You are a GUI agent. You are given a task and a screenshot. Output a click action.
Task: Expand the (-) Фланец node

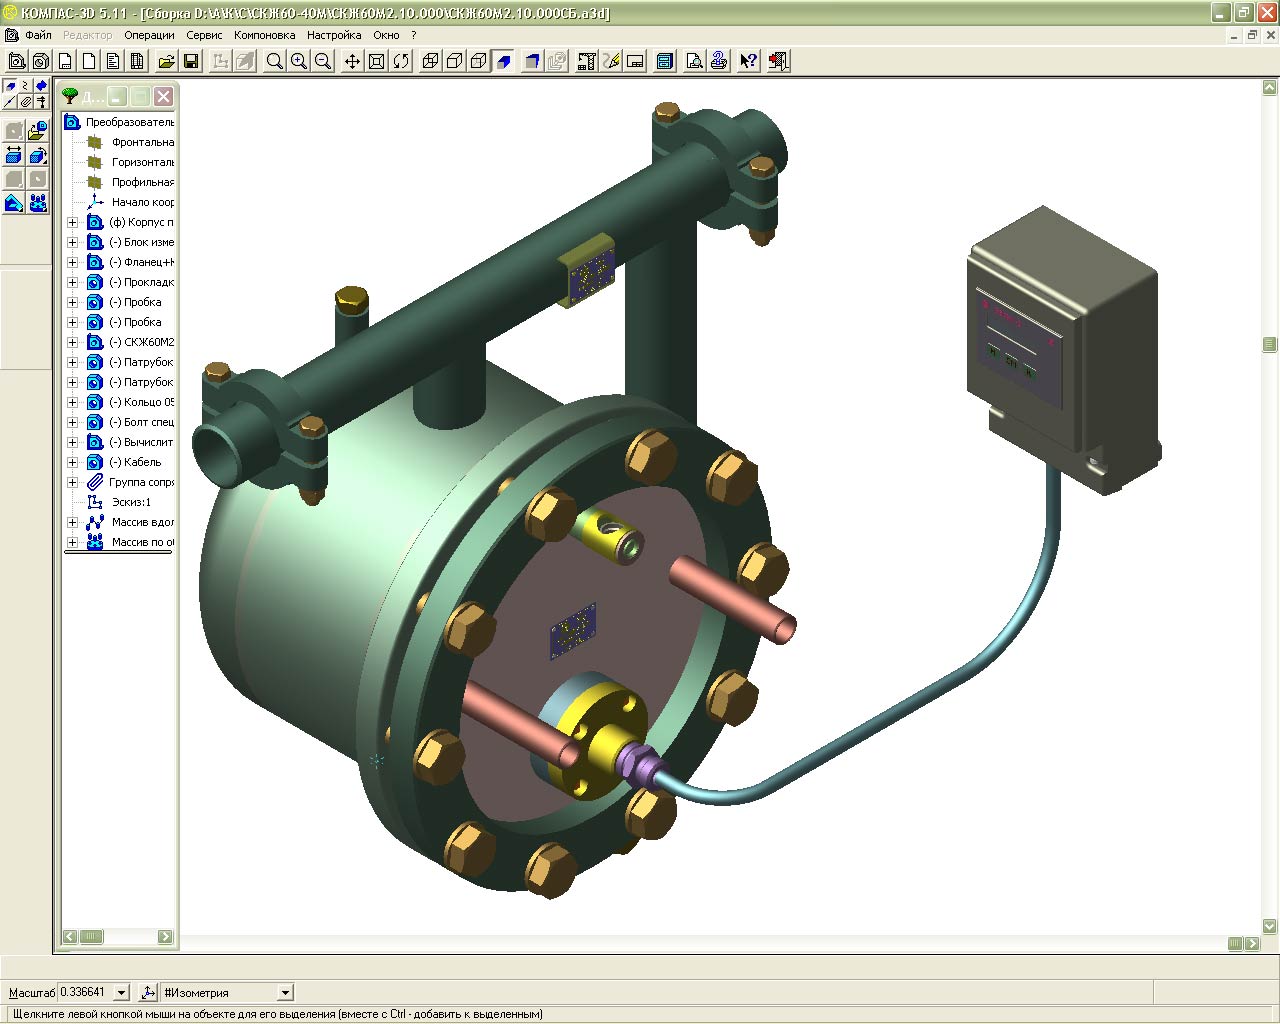[72, 262]
